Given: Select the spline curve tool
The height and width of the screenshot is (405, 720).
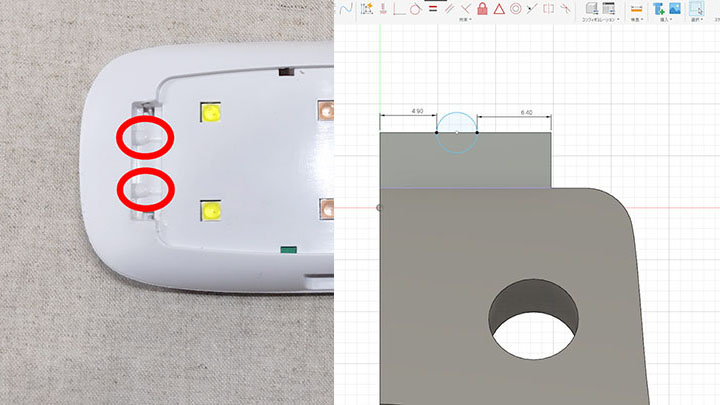Looking at the screenshot, I should (346, 9).
